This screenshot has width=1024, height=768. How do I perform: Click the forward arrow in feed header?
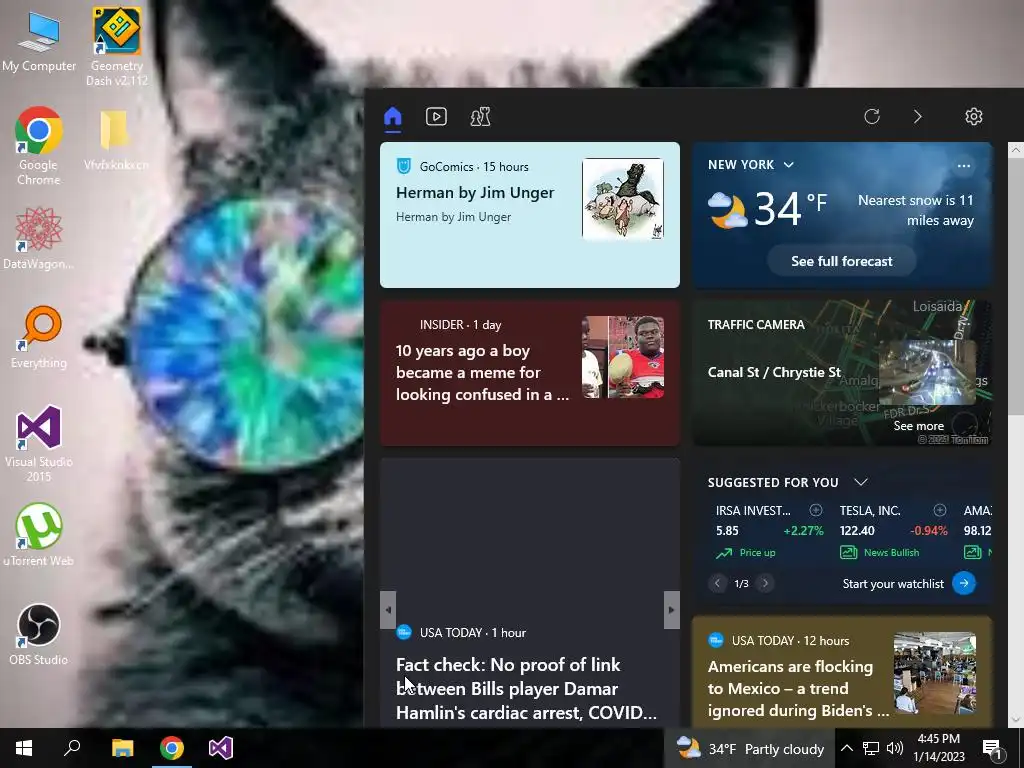[x=918, y=116]
